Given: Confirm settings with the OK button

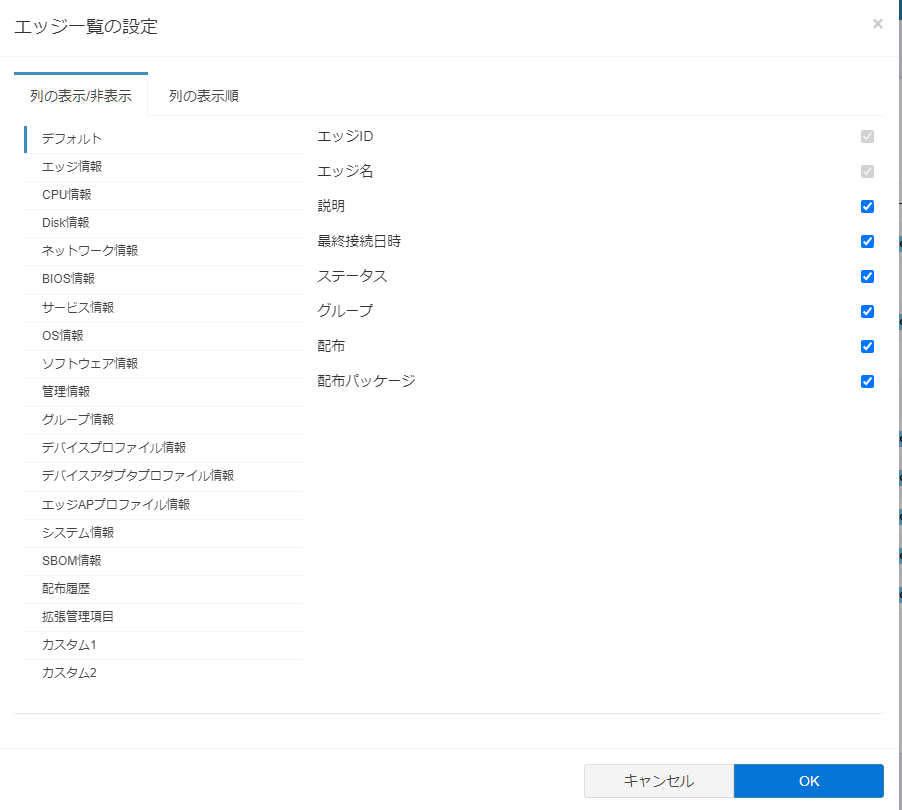Looking at the screenshot, I should coord(809,781).
